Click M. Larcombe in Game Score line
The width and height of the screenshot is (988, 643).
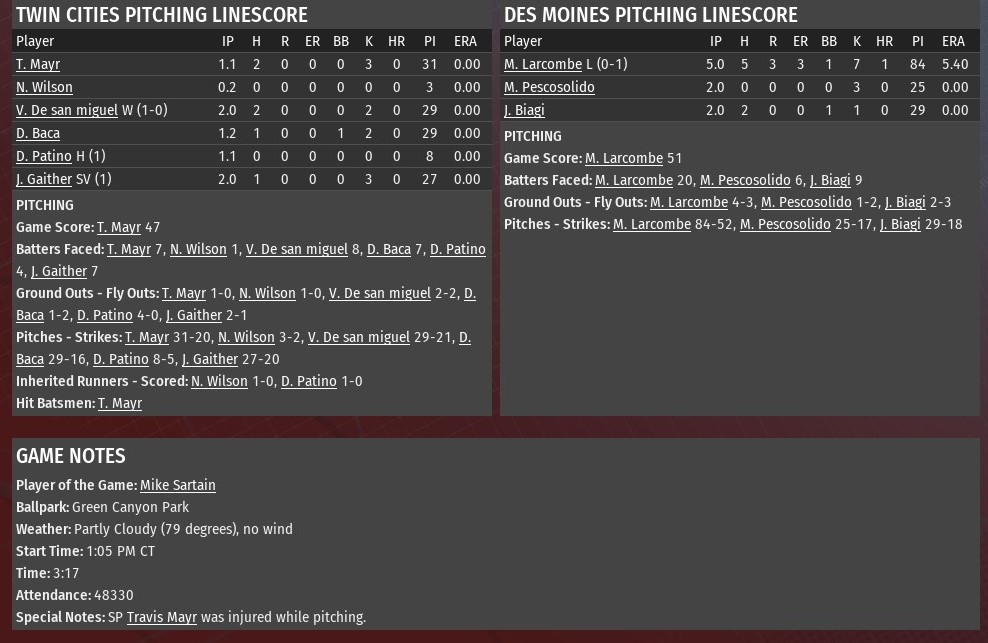[624, 158]
